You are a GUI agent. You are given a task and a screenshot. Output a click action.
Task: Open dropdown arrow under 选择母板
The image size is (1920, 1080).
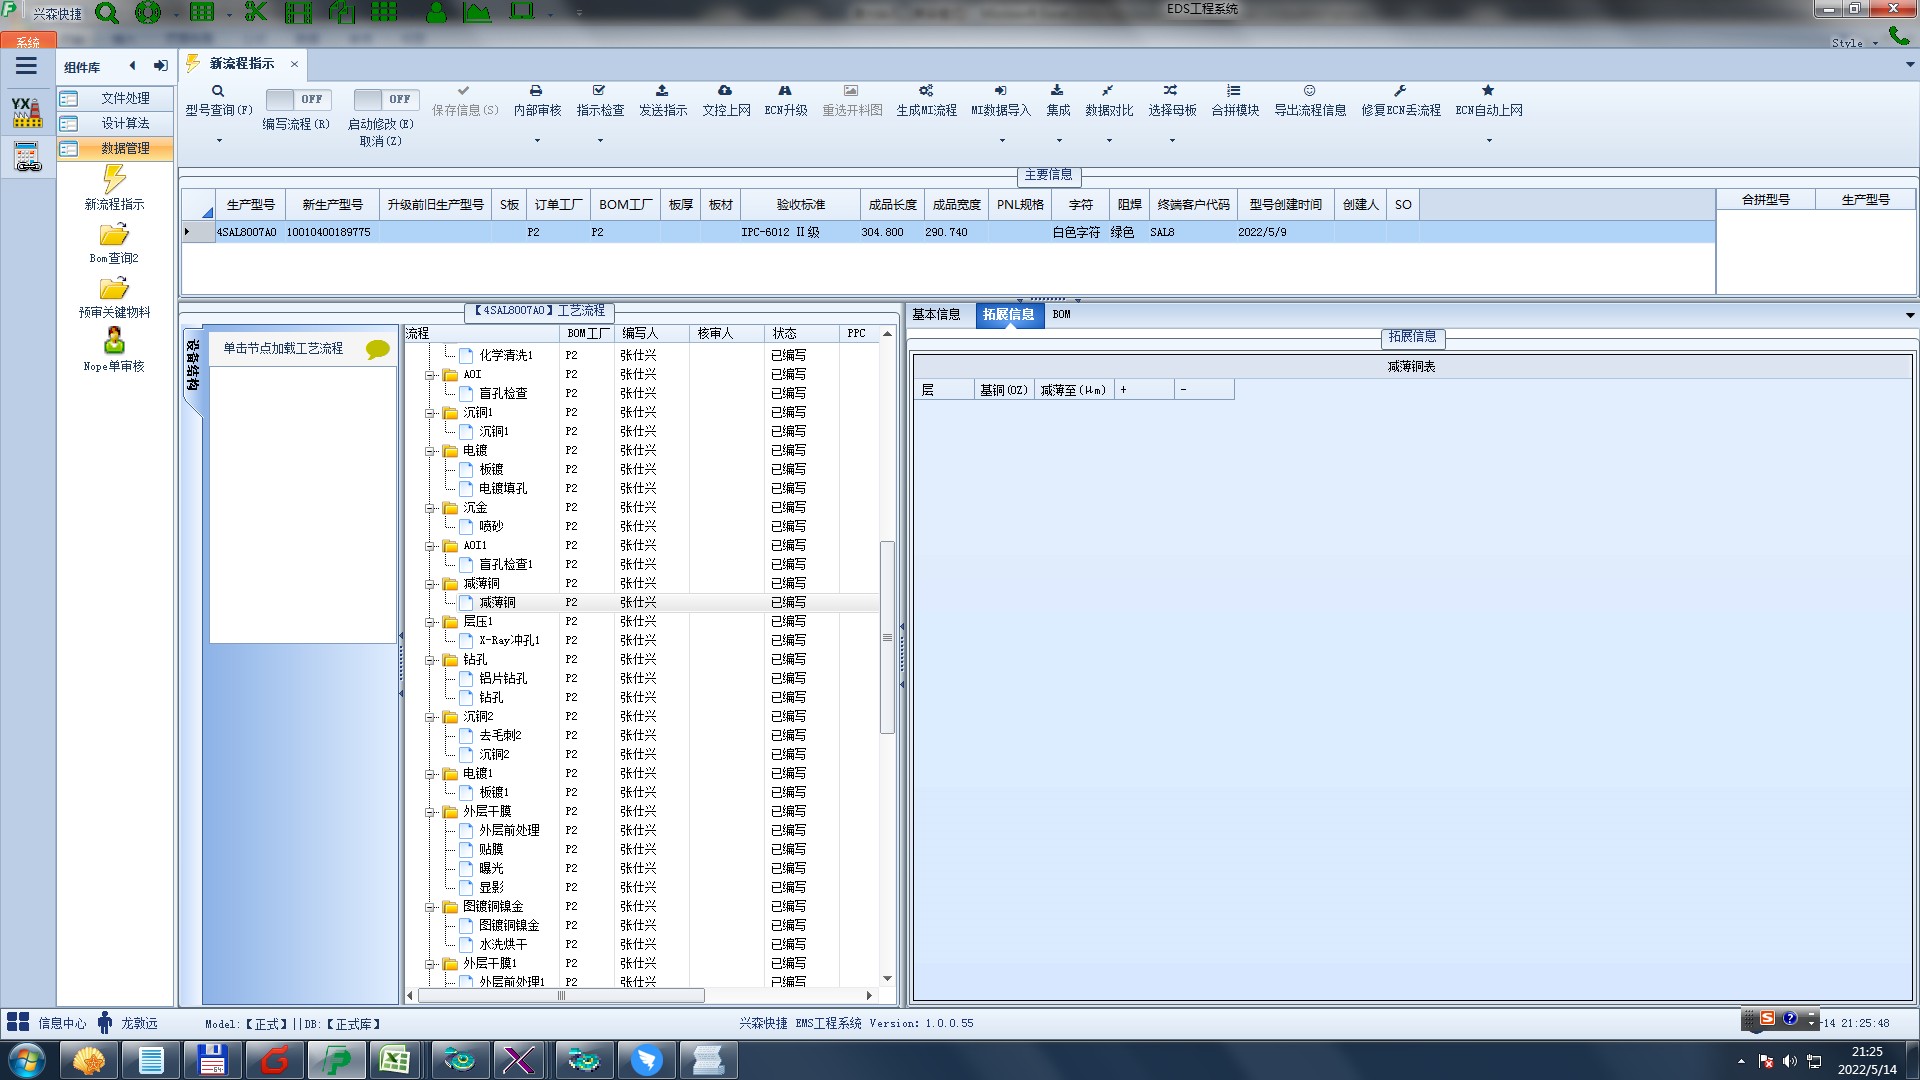1172,140
